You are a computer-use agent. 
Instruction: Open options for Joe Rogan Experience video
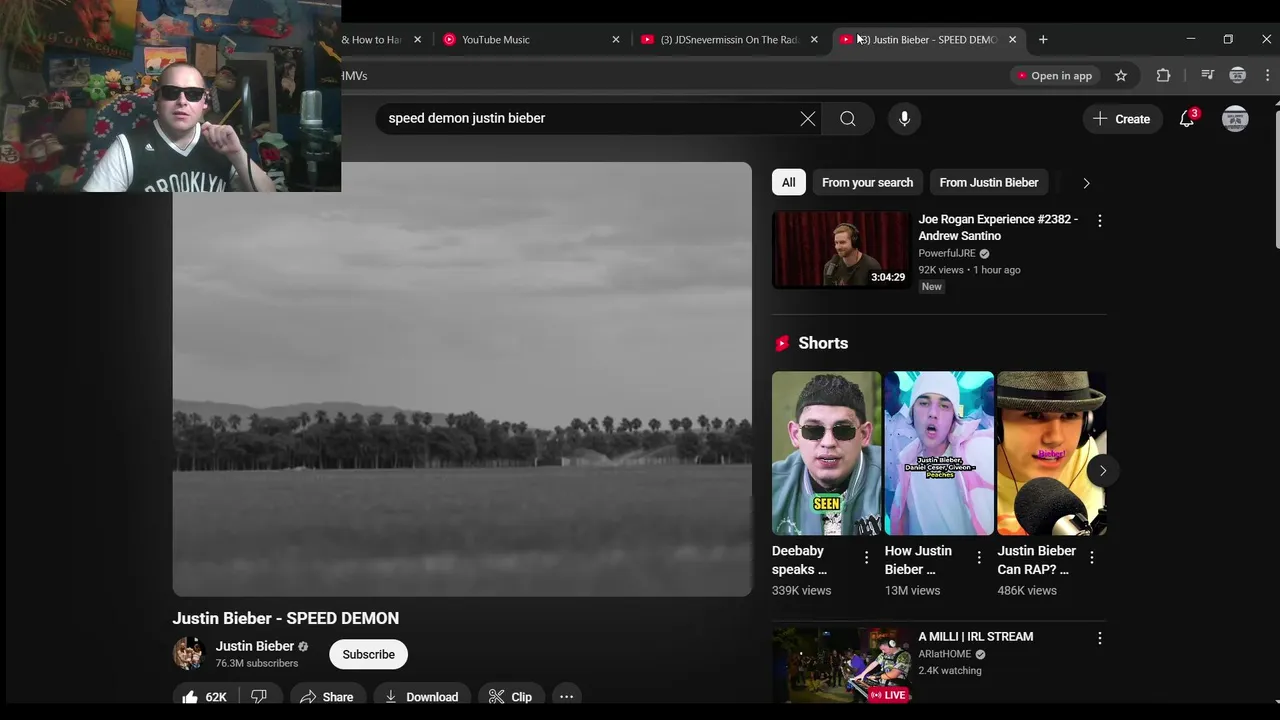pos(1100,221)
